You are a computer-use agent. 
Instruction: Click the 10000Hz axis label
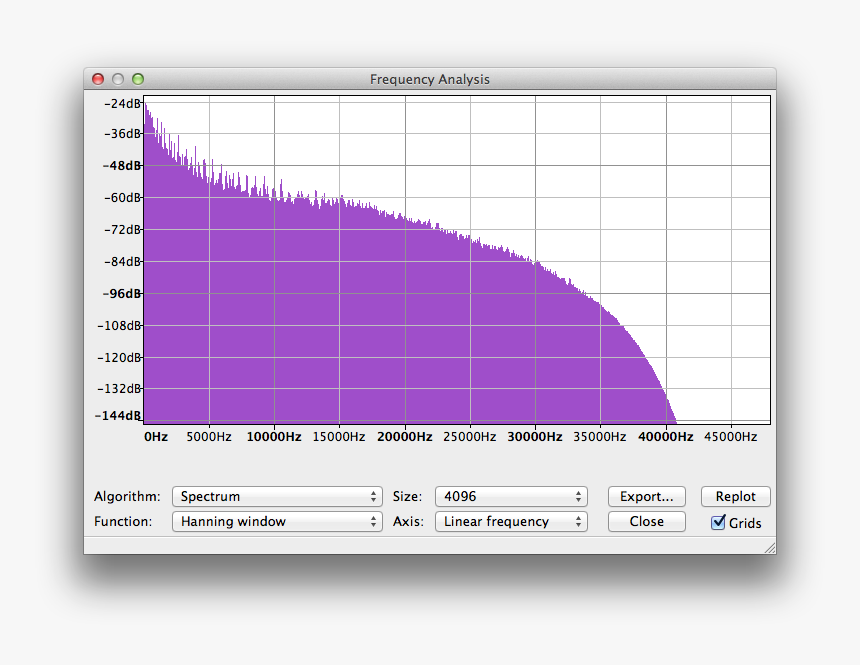click(x=274, y=437)
